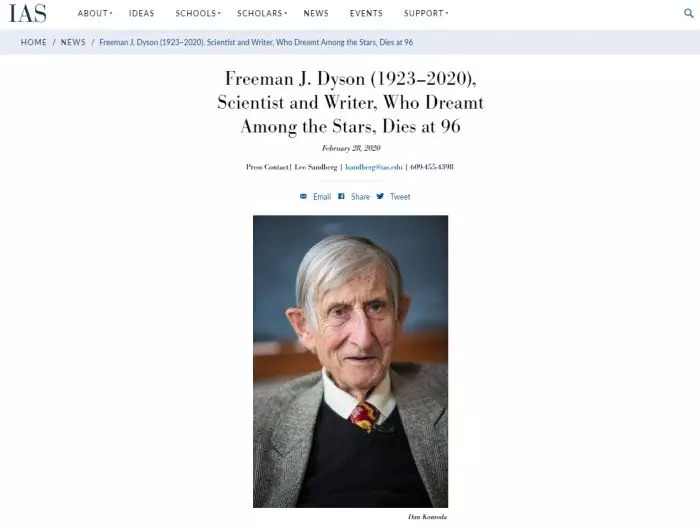Image resolution: width=700 pixels, height=528 pixels.
Task: Click the Share text link
Action: (360, 197)
